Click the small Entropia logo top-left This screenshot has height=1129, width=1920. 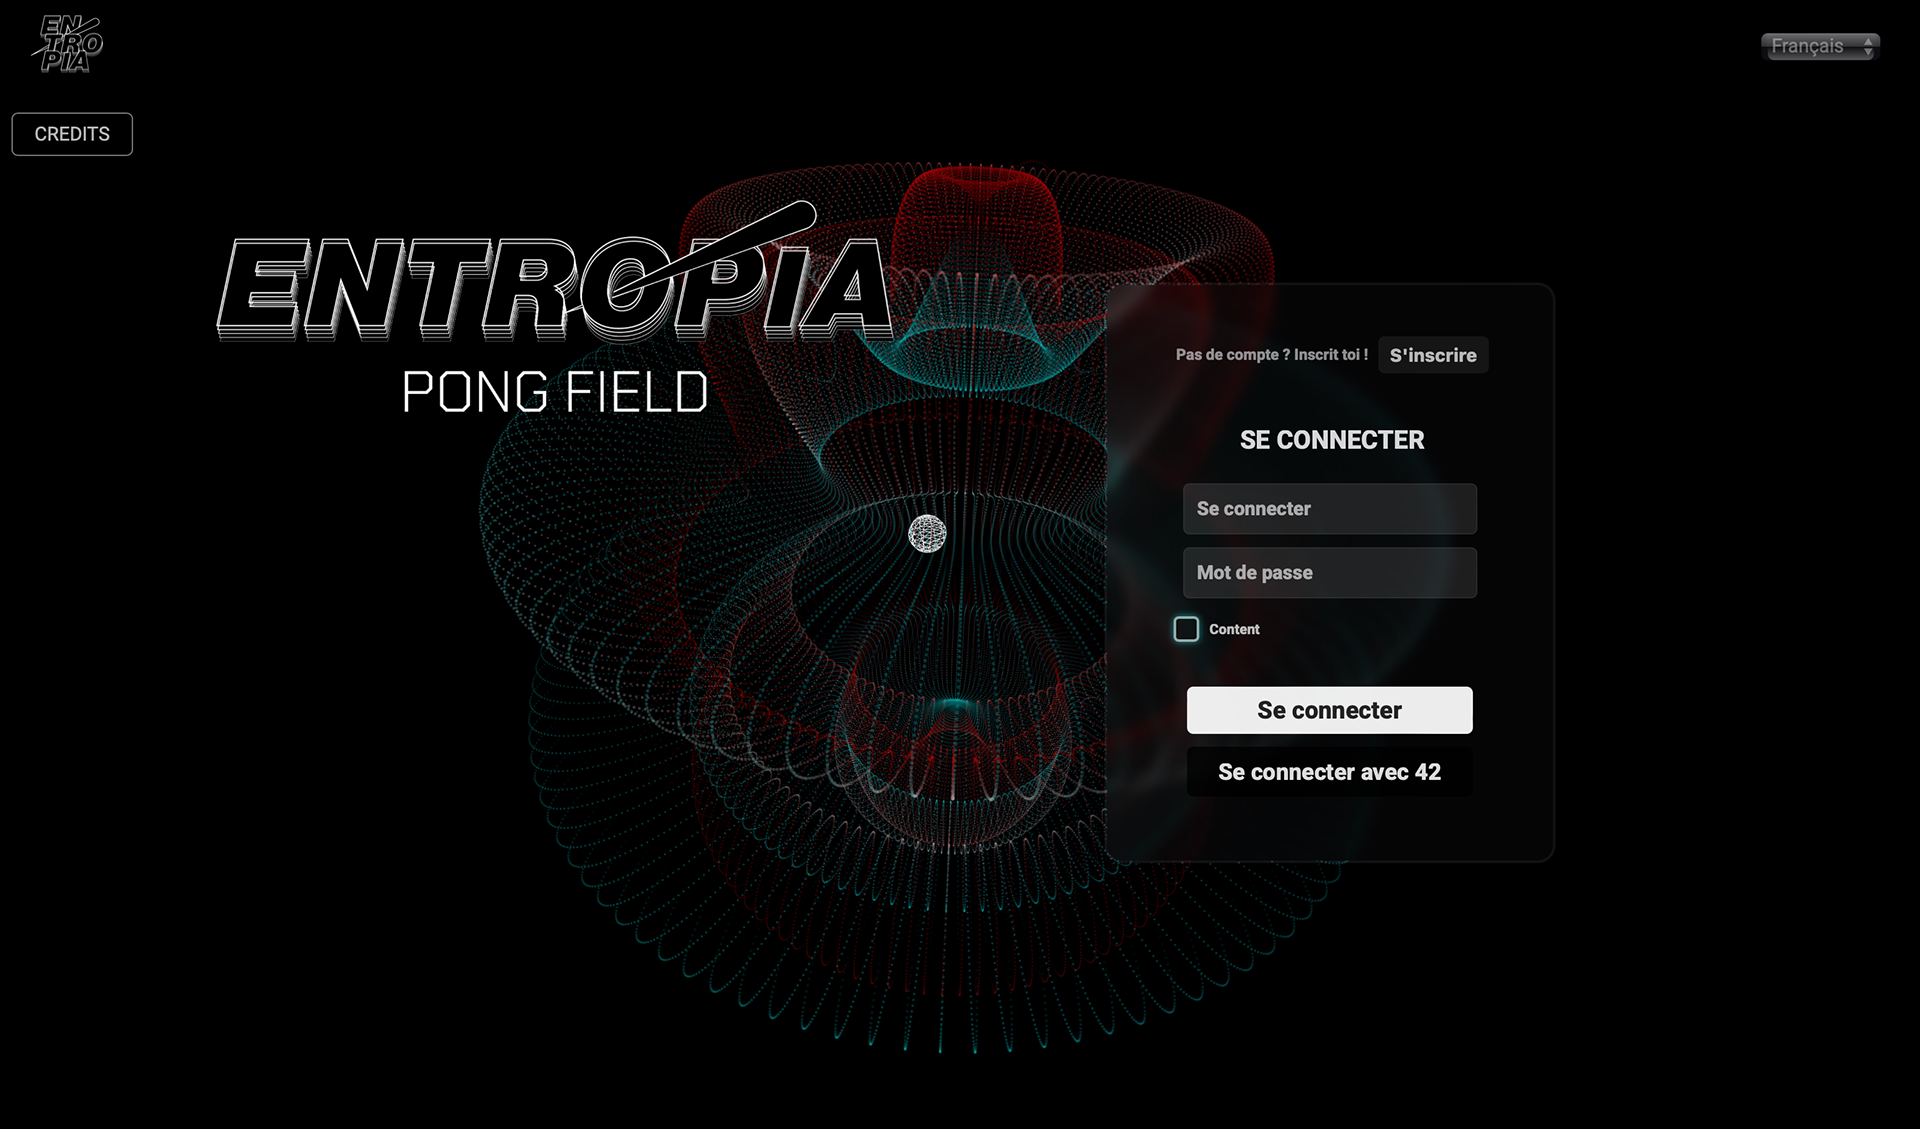click(x=68, y=44)
